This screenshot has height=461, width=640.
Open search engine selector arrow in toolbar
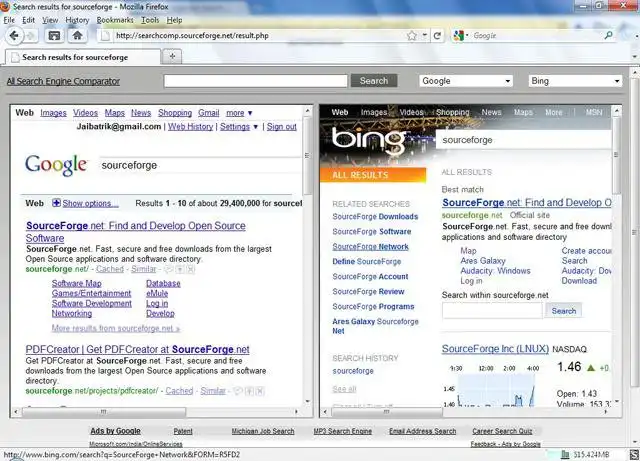coord(467,36)
